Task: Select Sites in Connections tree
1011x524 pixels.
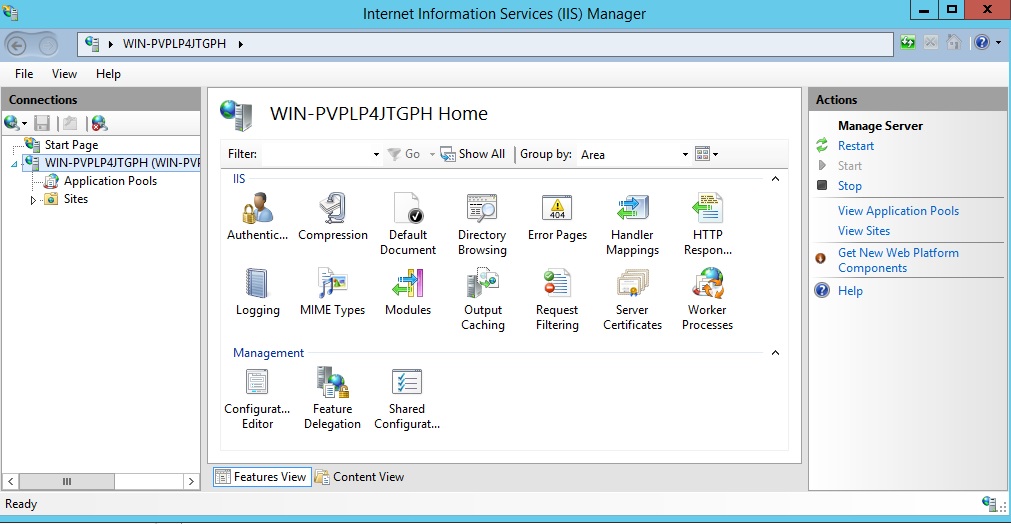Action: tap(75, 199)
